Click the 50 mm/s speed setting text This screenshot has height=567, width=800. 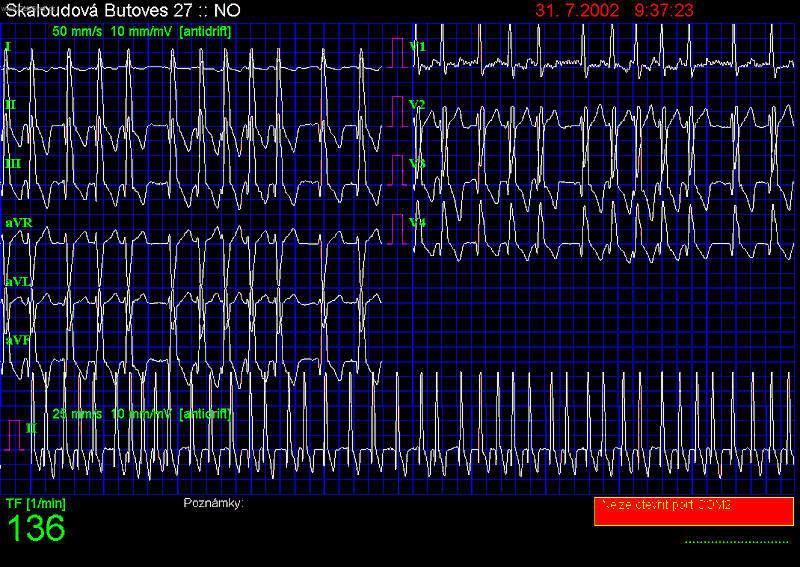point(74,31)
